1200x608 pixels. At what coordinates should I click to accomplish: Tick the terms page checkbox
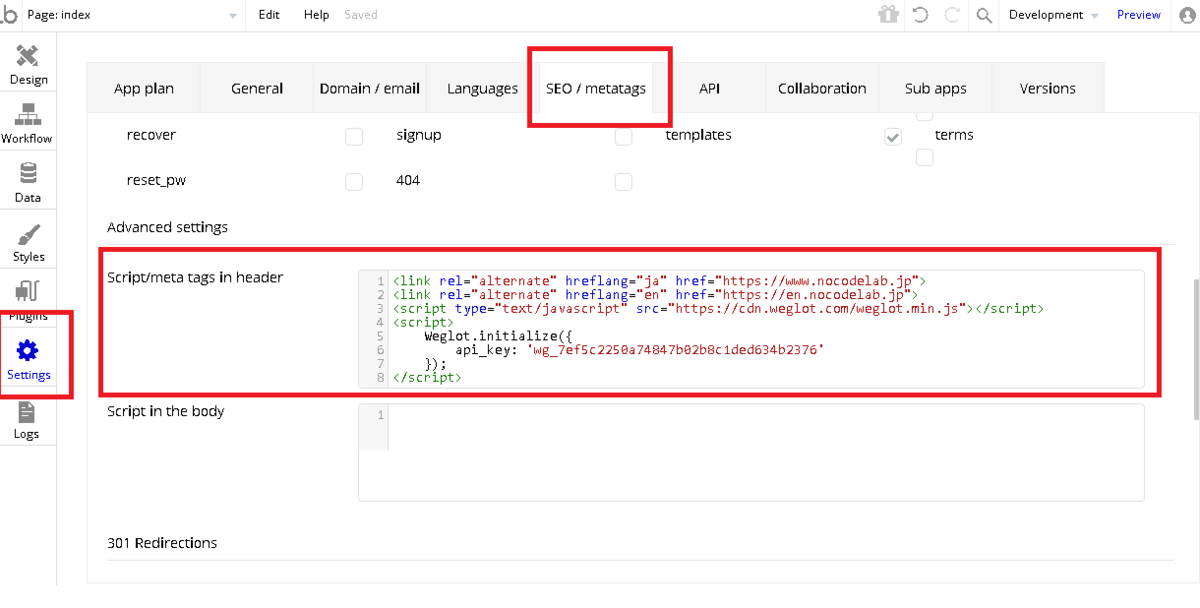coord(925,157)
